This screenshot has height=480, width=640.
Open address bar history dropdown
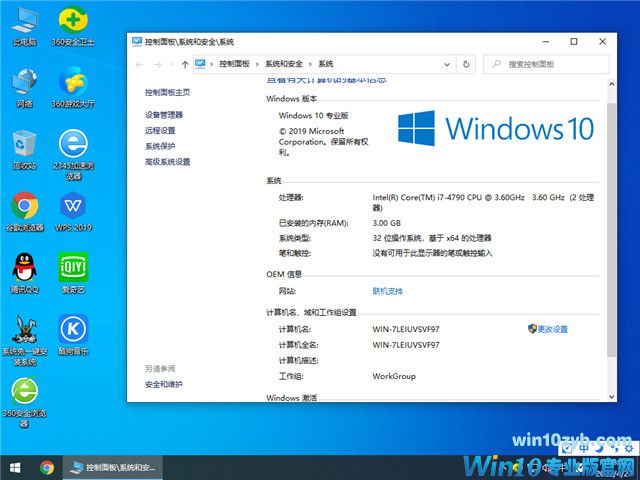click(x=447, y=64)
